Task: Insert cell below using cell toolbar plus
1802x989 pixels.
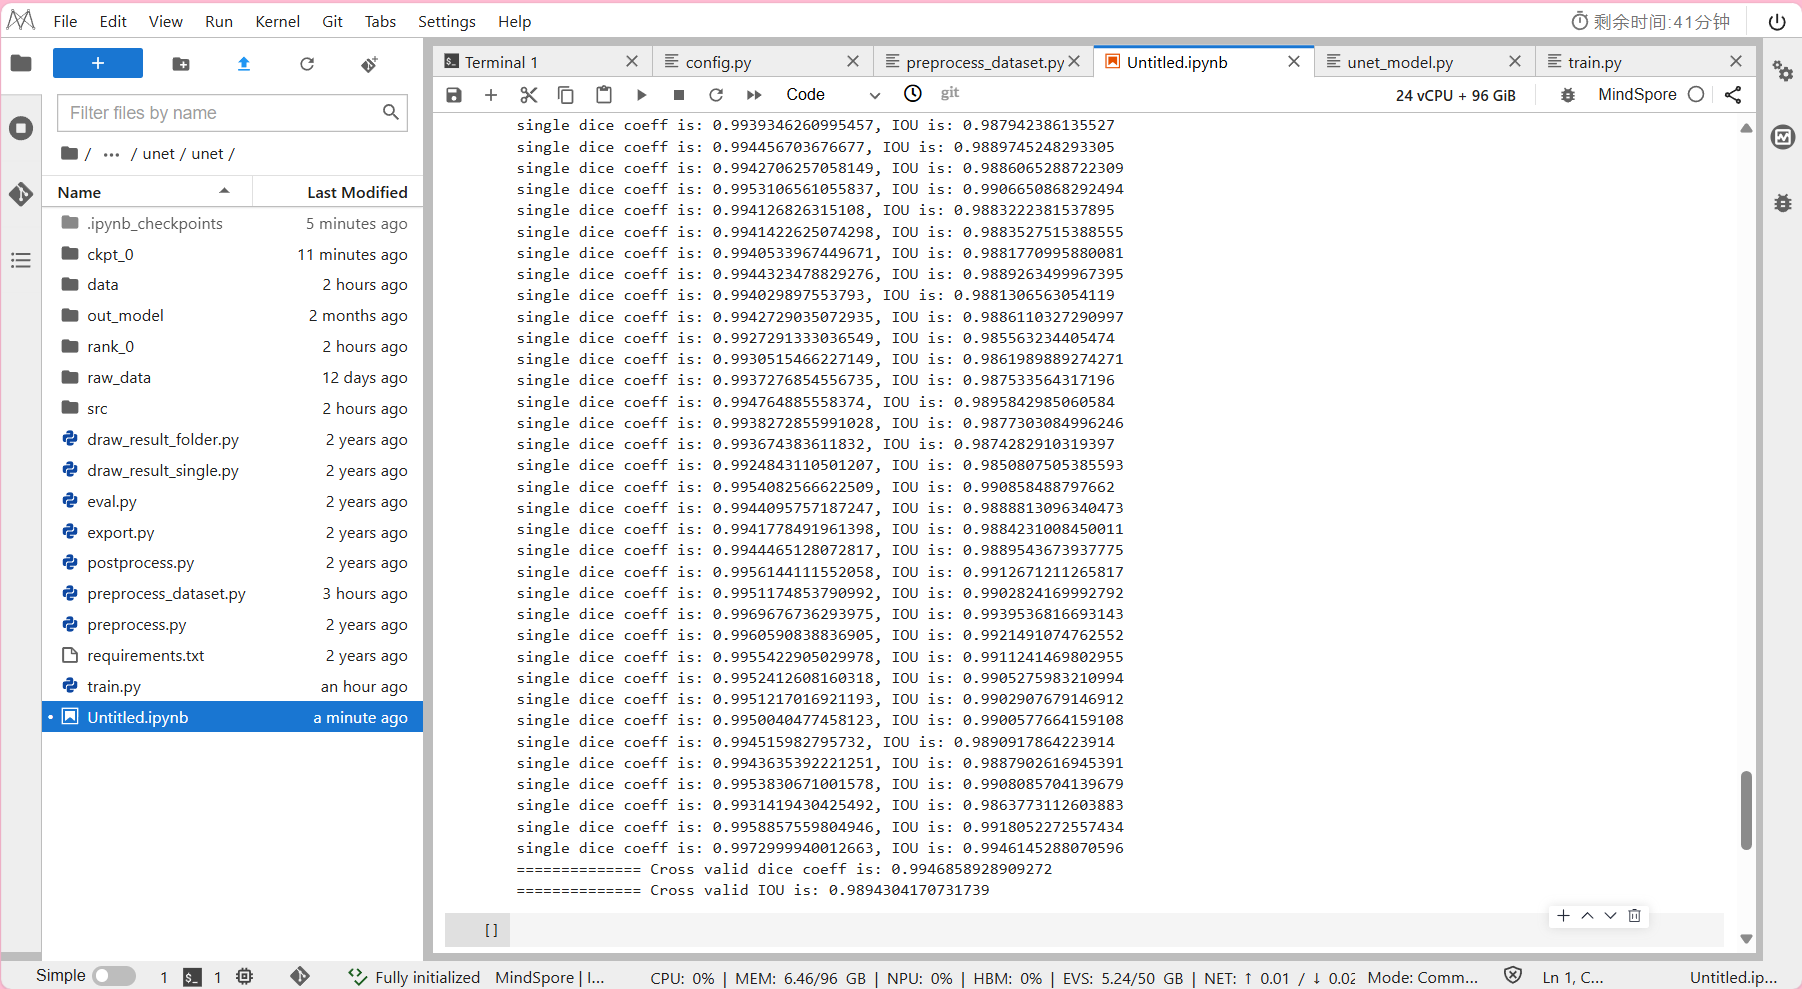Action: (1563, 916)
